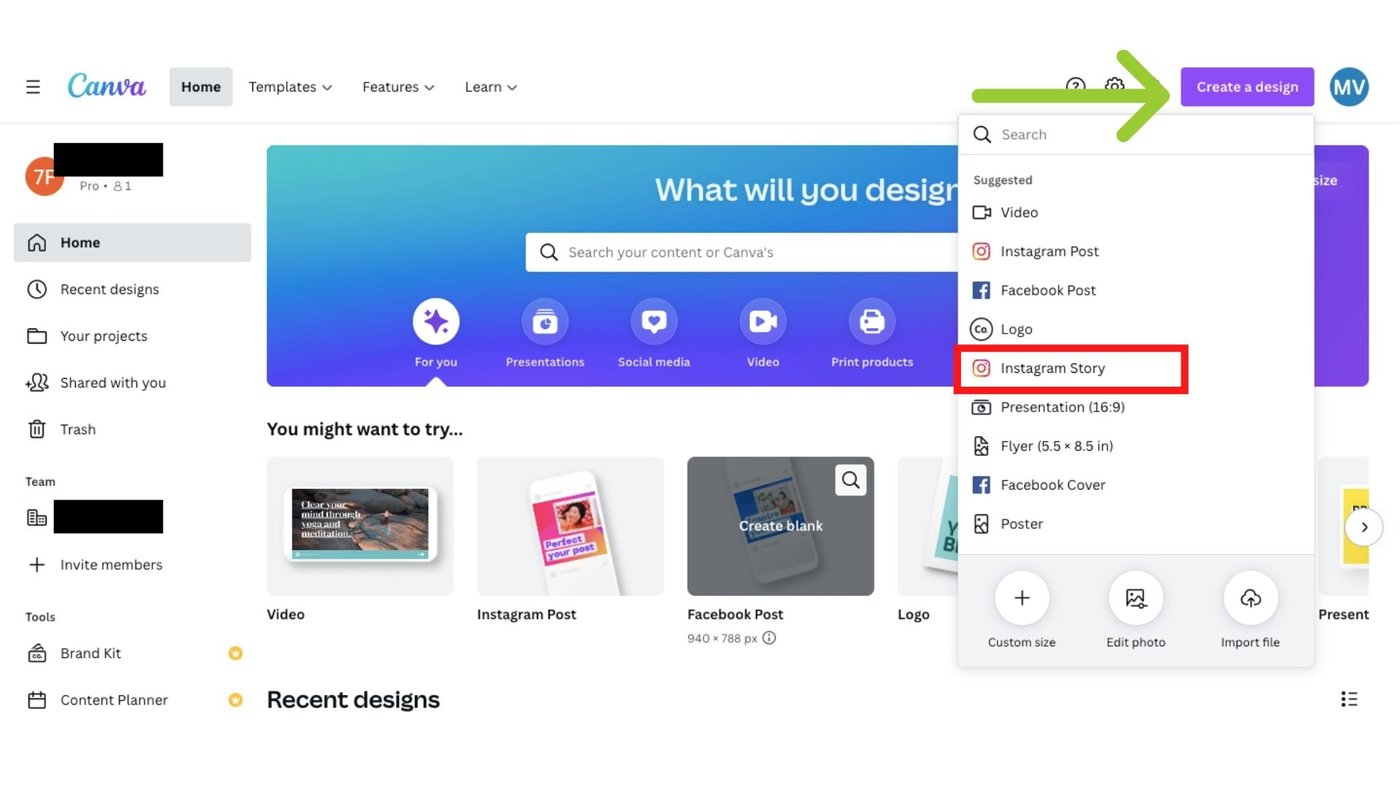
Task: Expand the Templates menu
Action: click(x=289, y=86)
